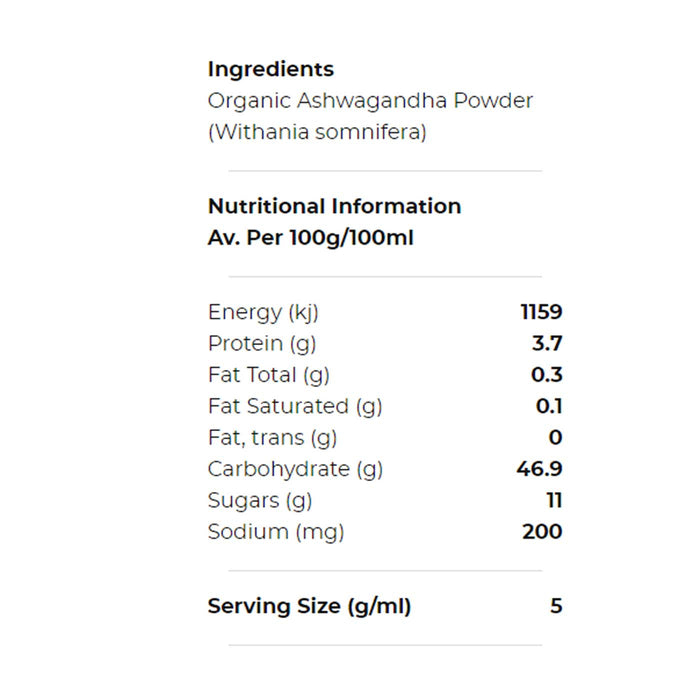Image resolution: width=700 pixels, height=700 pixels.
Task: Click the Fat Saturated (g) label
Action: (295, 406)
